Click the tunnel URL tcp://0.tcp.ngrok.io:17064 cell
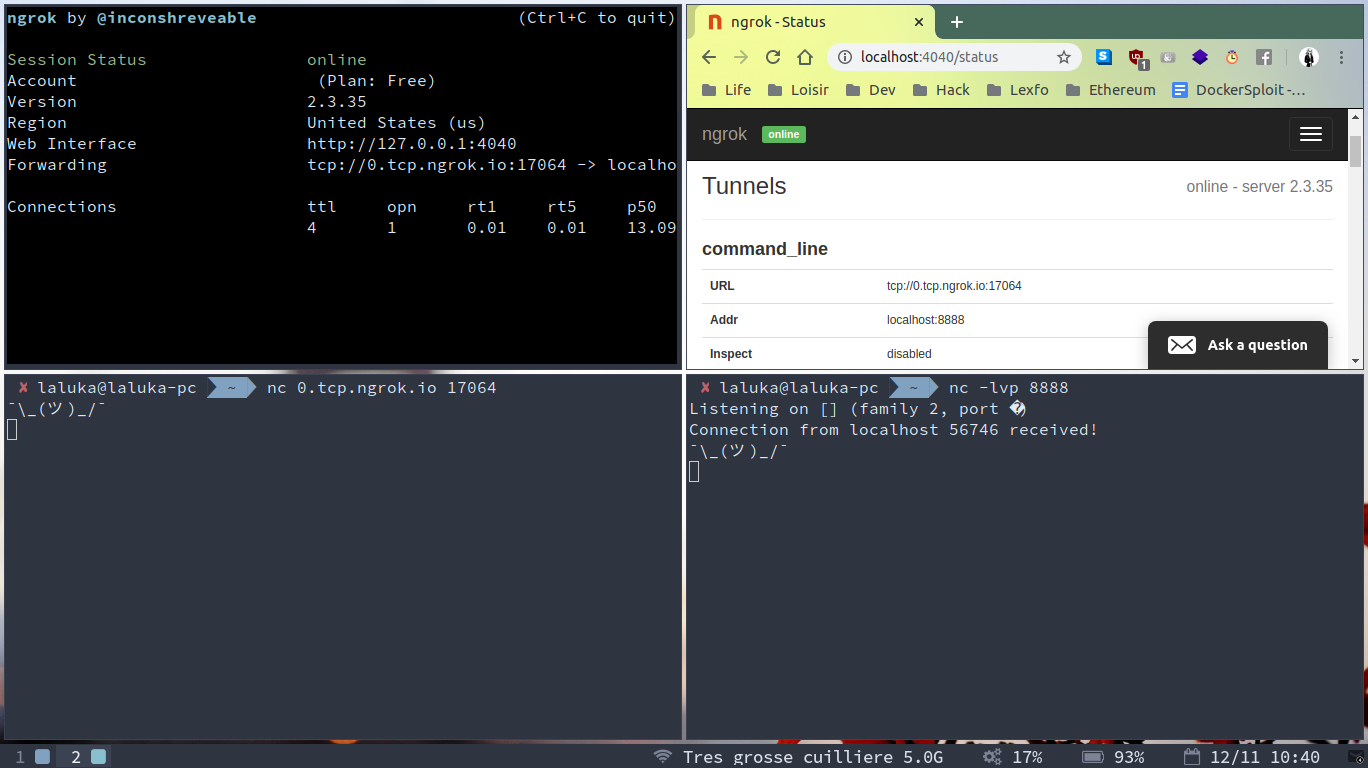 pos(954,286)
